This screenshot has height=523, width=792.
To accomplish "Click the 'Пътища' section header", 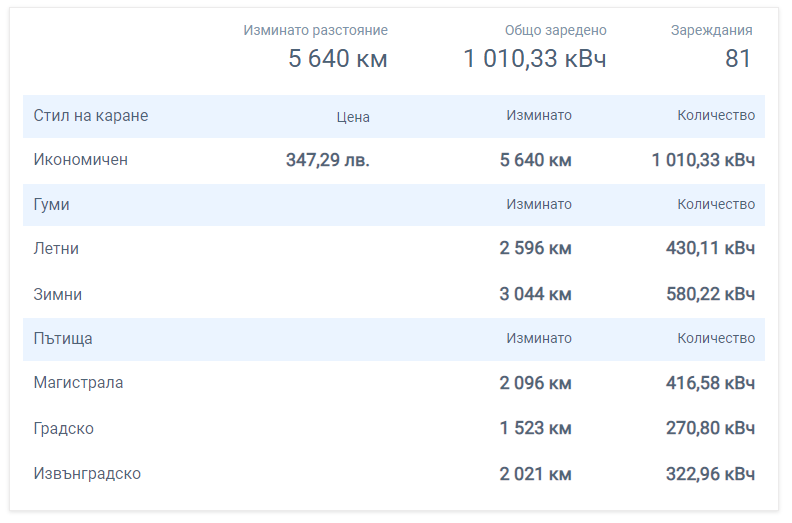I will click(x=63, y=339).
